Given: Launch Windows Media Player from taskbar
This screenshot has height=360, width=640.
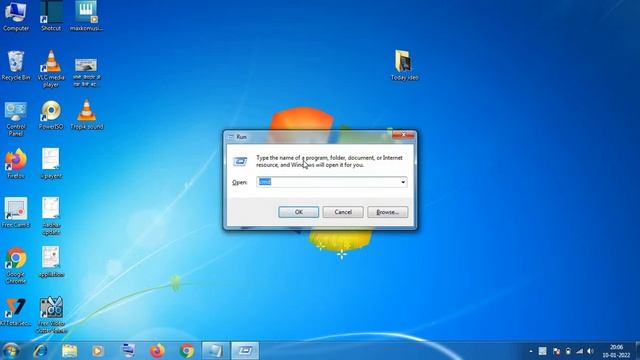Looking at the screenshot, I should [x=98, y=351].
